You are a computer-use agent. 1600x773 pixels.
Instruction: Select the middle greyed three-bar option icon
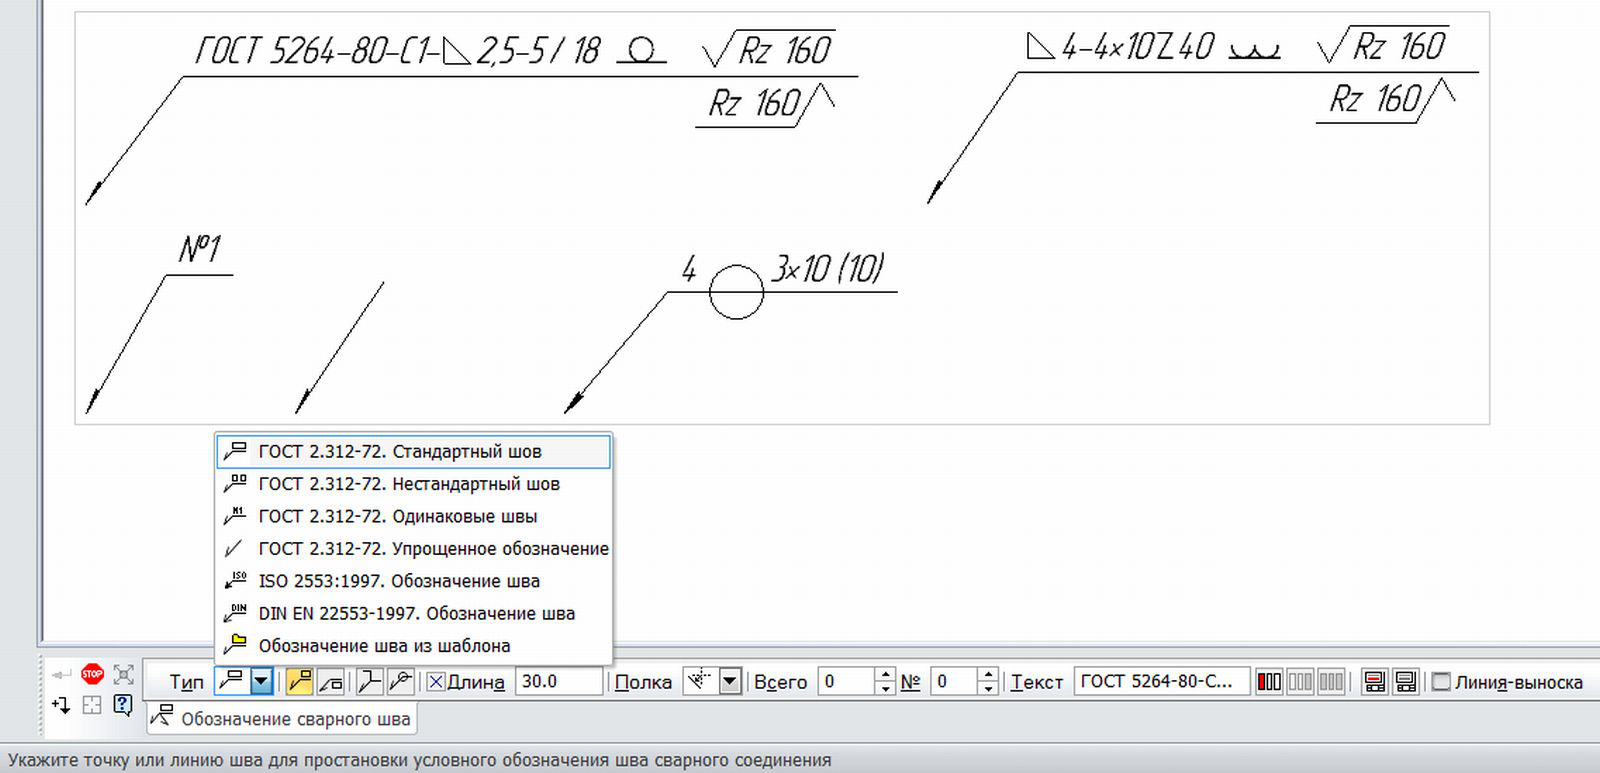tap(1300, 682)
